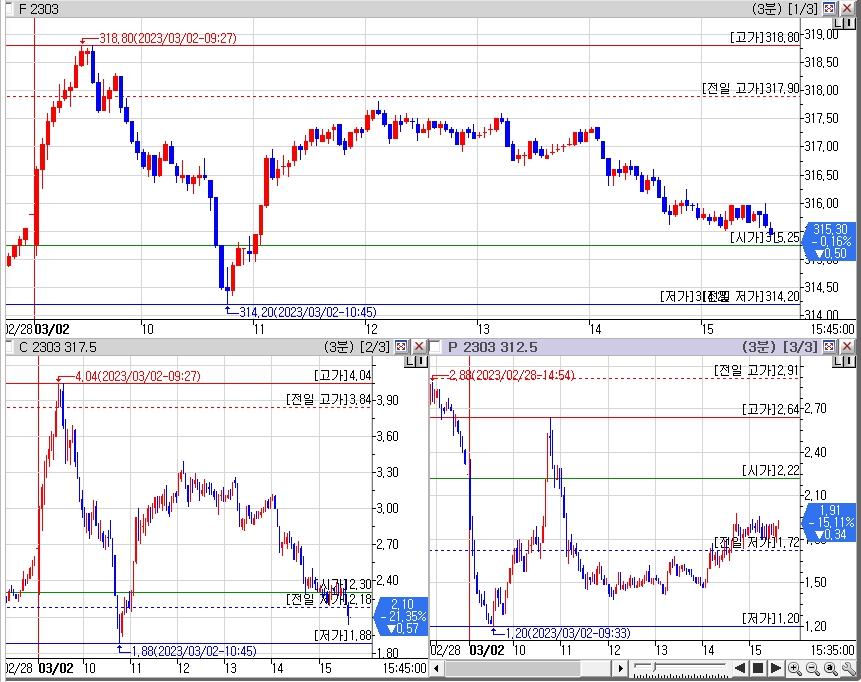The image size is (861, 682).
Task: Click the (3분) [2/3] interval label
Action: point(357,347)
